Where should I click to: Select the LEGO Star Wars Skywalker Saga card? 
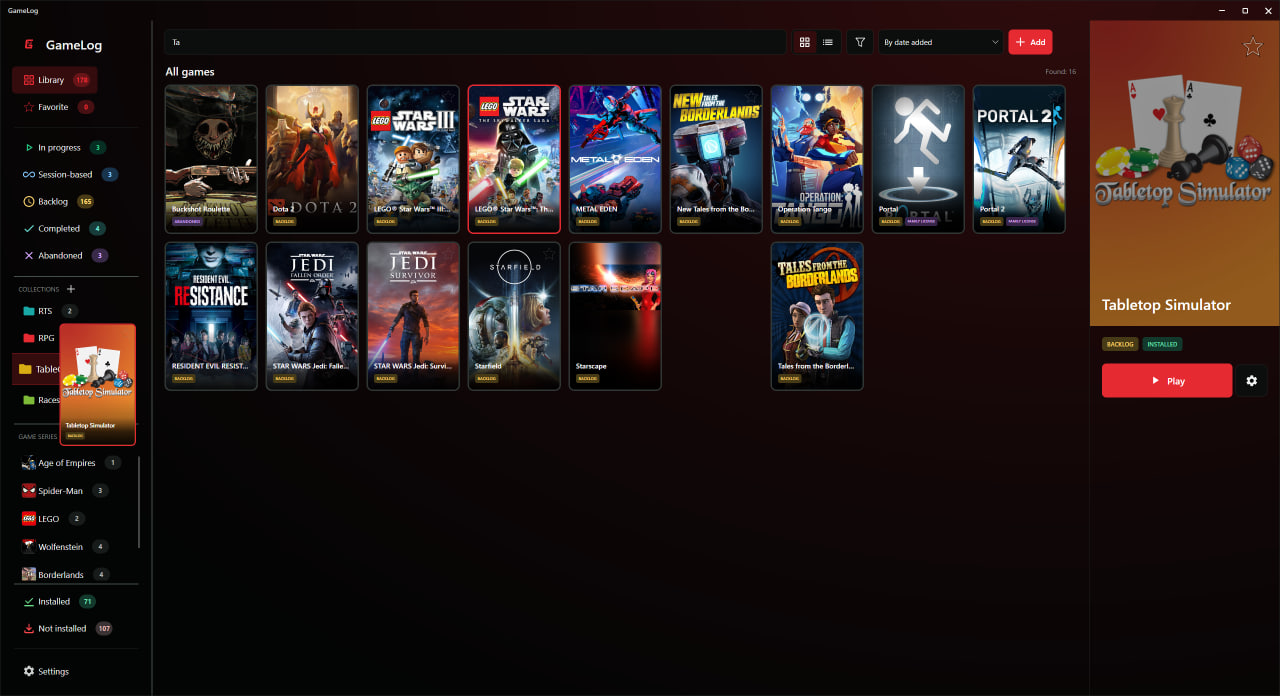pos(514,159)
